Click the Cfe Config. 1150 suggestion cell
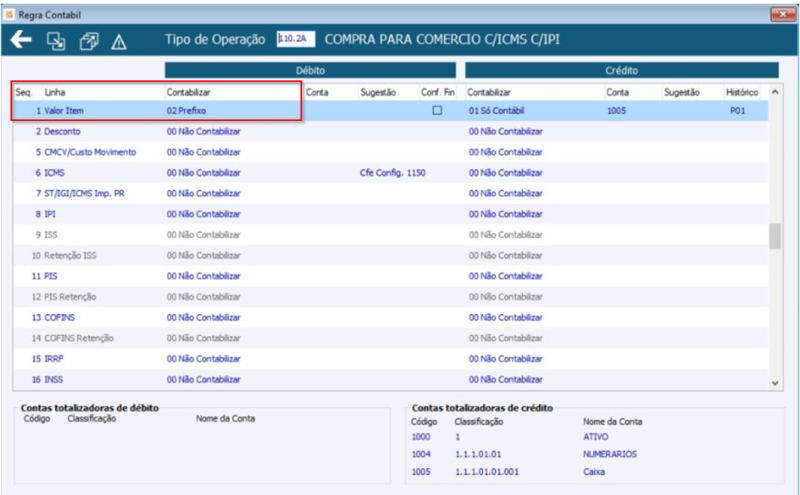 tap(392, 172)
